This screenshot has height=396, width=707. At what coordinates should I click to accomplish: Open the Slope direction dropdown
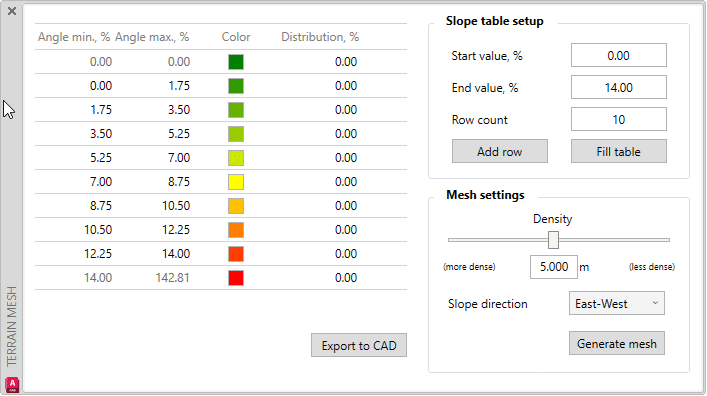616,304
